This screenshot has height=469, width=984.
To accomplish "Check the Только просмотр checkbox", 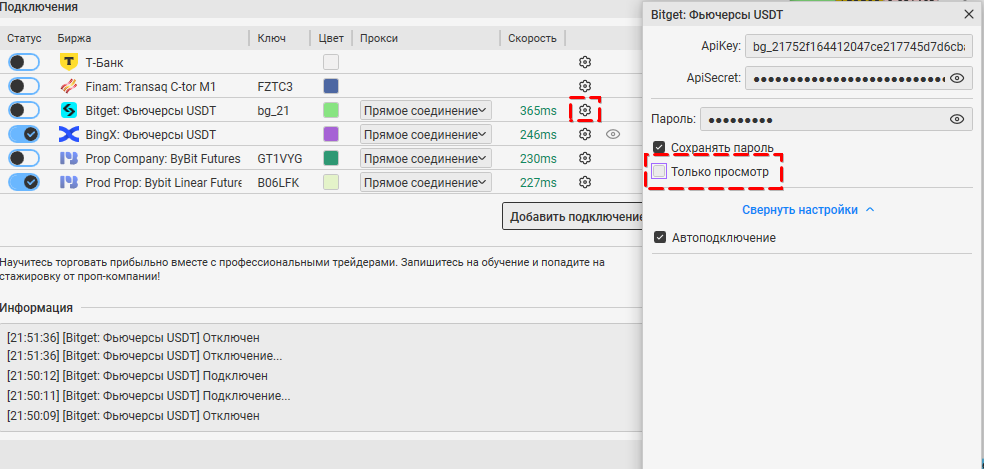I will [x=659, y=171].
